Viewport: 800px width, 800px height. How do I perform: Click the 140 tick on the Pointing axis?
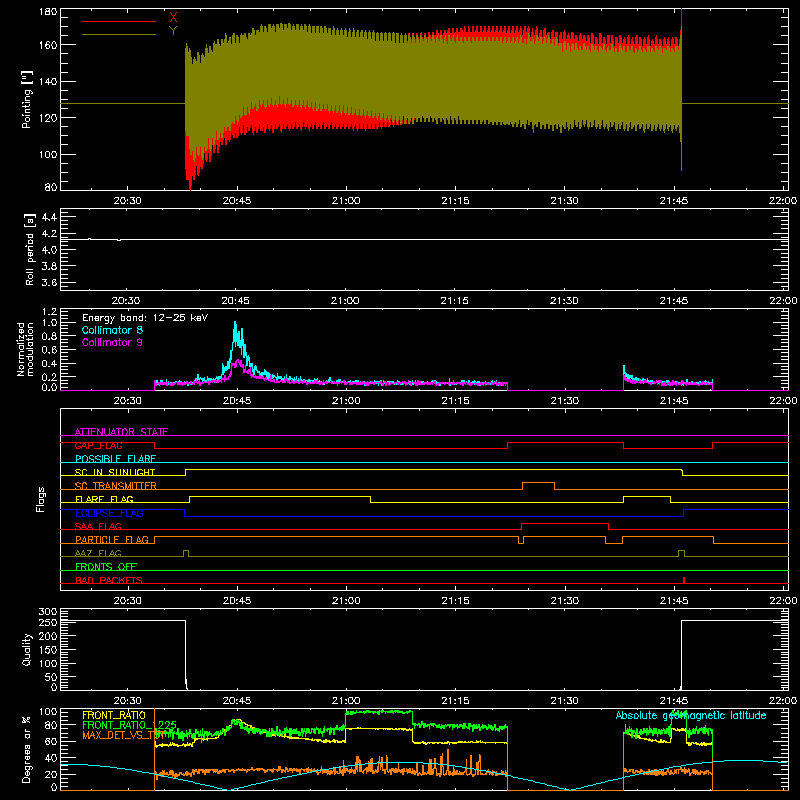[x=48, y=81]
